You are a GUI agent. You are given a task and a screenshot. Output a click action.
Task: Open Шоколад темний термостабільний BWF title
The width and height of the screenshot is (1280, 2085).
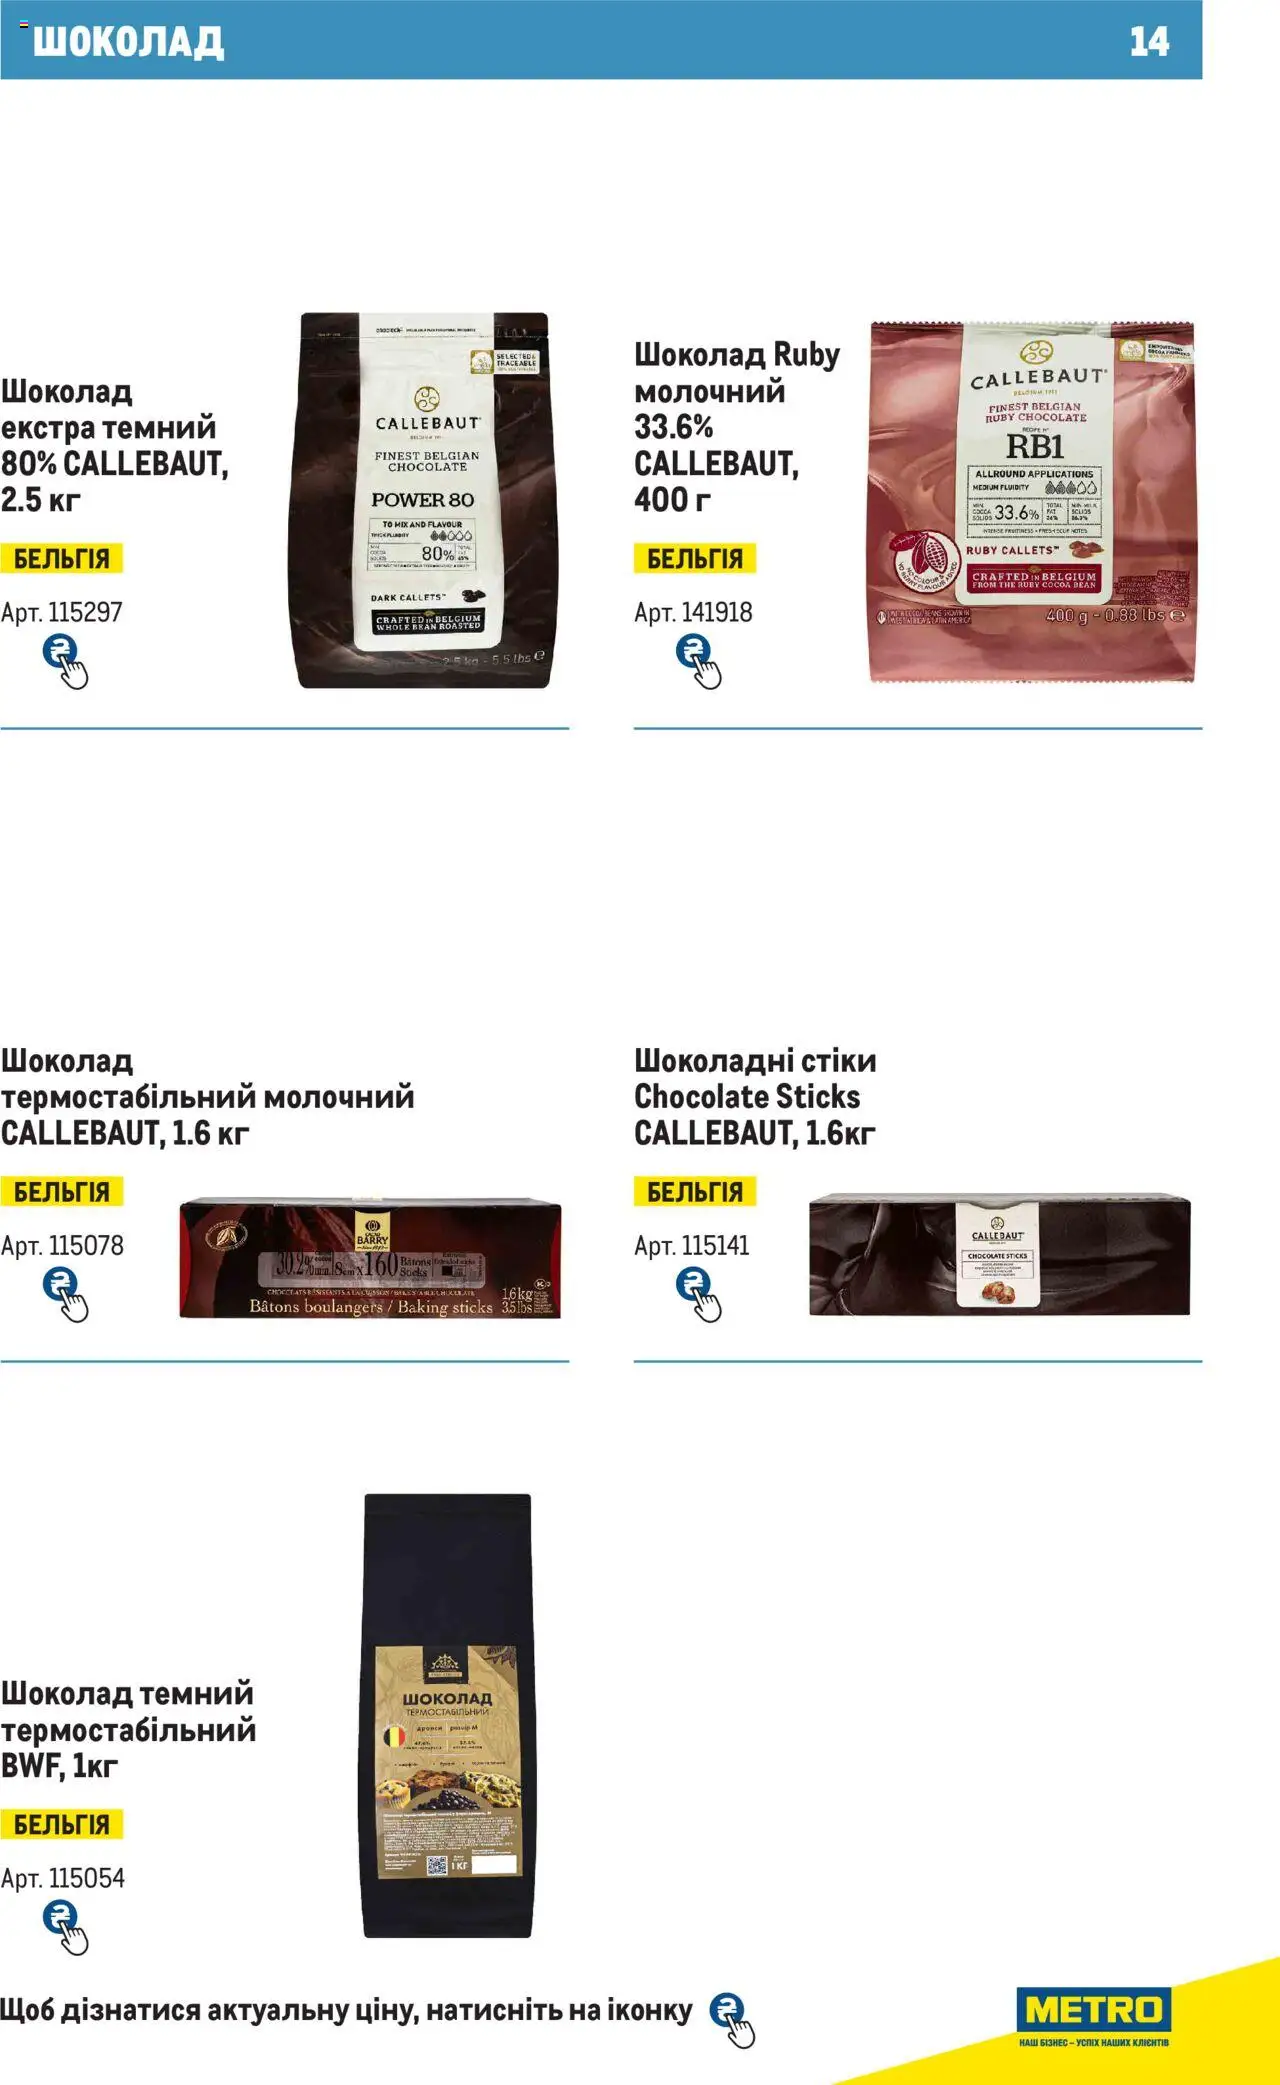[128, 1730]
